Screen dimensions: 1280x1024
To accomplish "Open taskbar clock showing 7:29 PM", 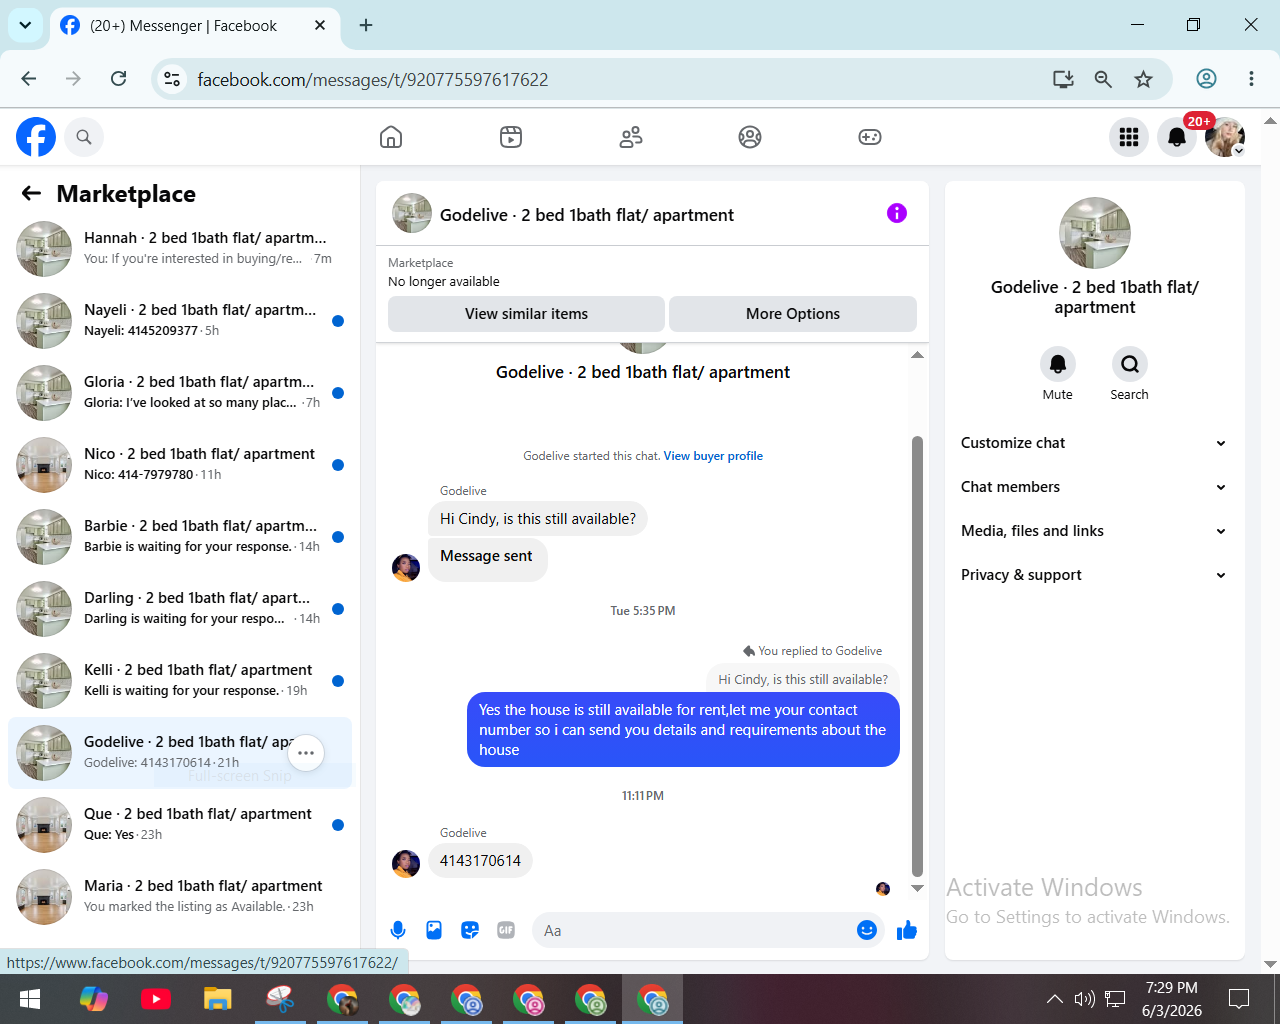I will click(1172, 999).
